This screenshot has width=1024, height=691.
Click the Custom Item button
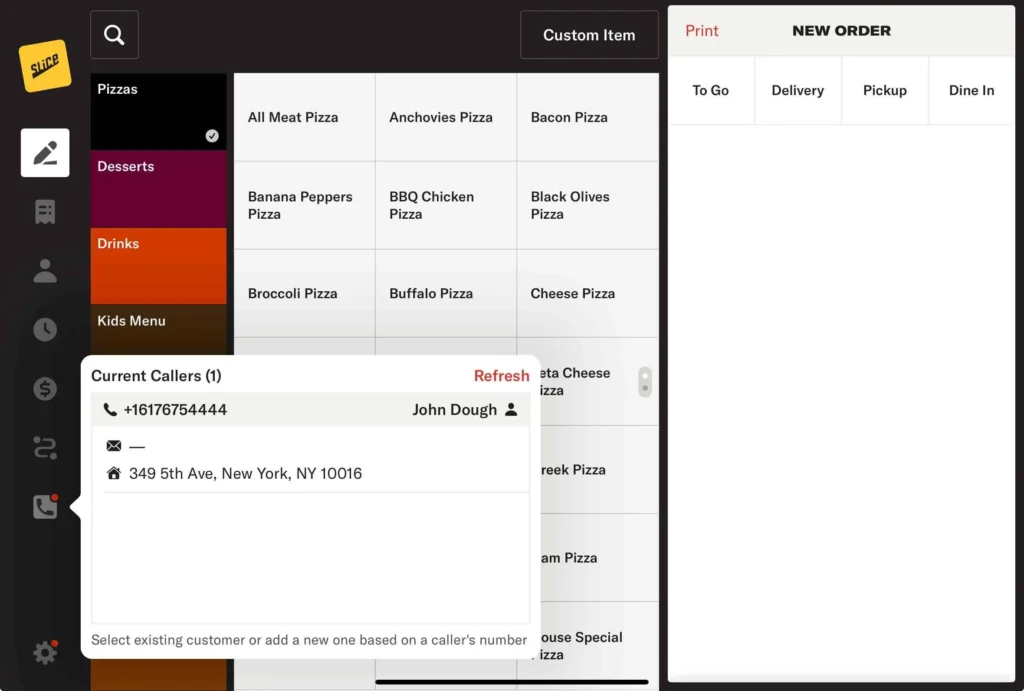[589, 35]
